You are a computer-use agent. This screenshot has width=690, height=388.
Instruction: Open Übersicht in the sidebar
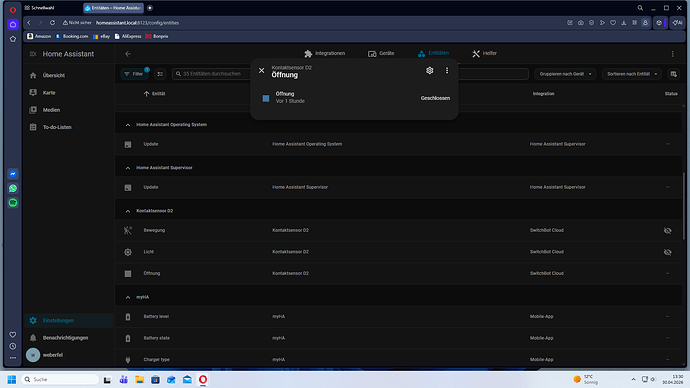(x=68, y=75)
